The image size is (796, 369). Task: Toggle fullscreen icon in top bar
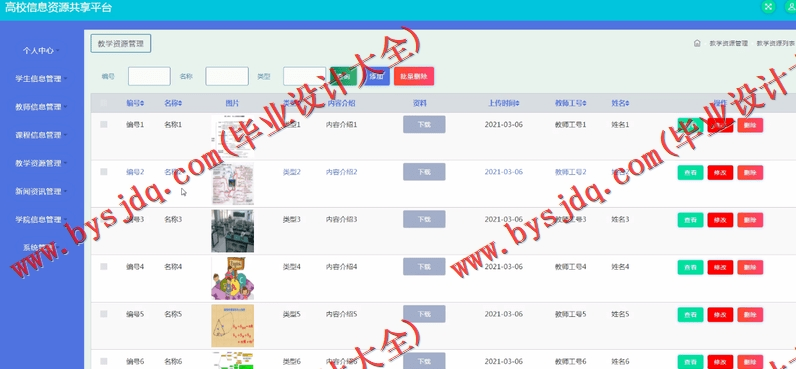pyautogui.click(x=768, y=7)
